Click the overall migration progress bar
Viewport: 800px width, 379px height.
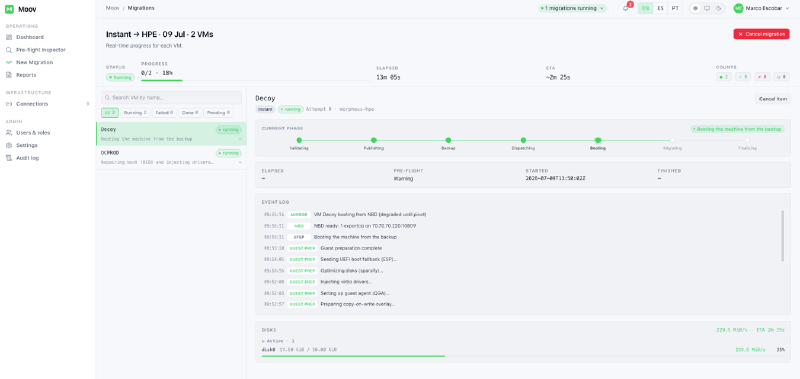(255, 80)
